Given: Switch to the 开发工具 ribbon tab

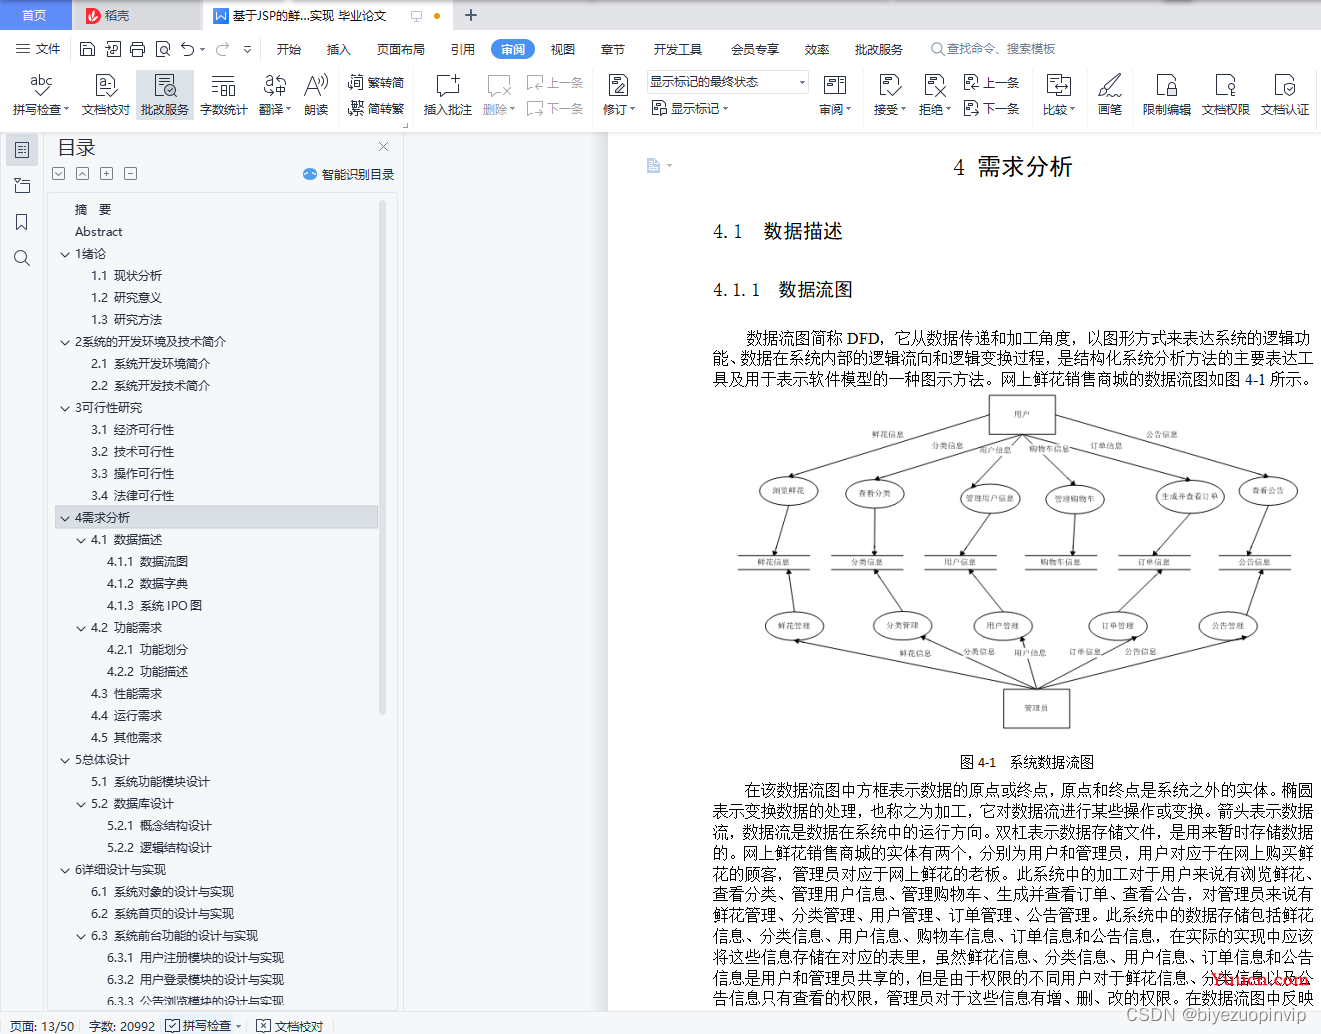Looking at the screenshot, I should click(678, 49).
